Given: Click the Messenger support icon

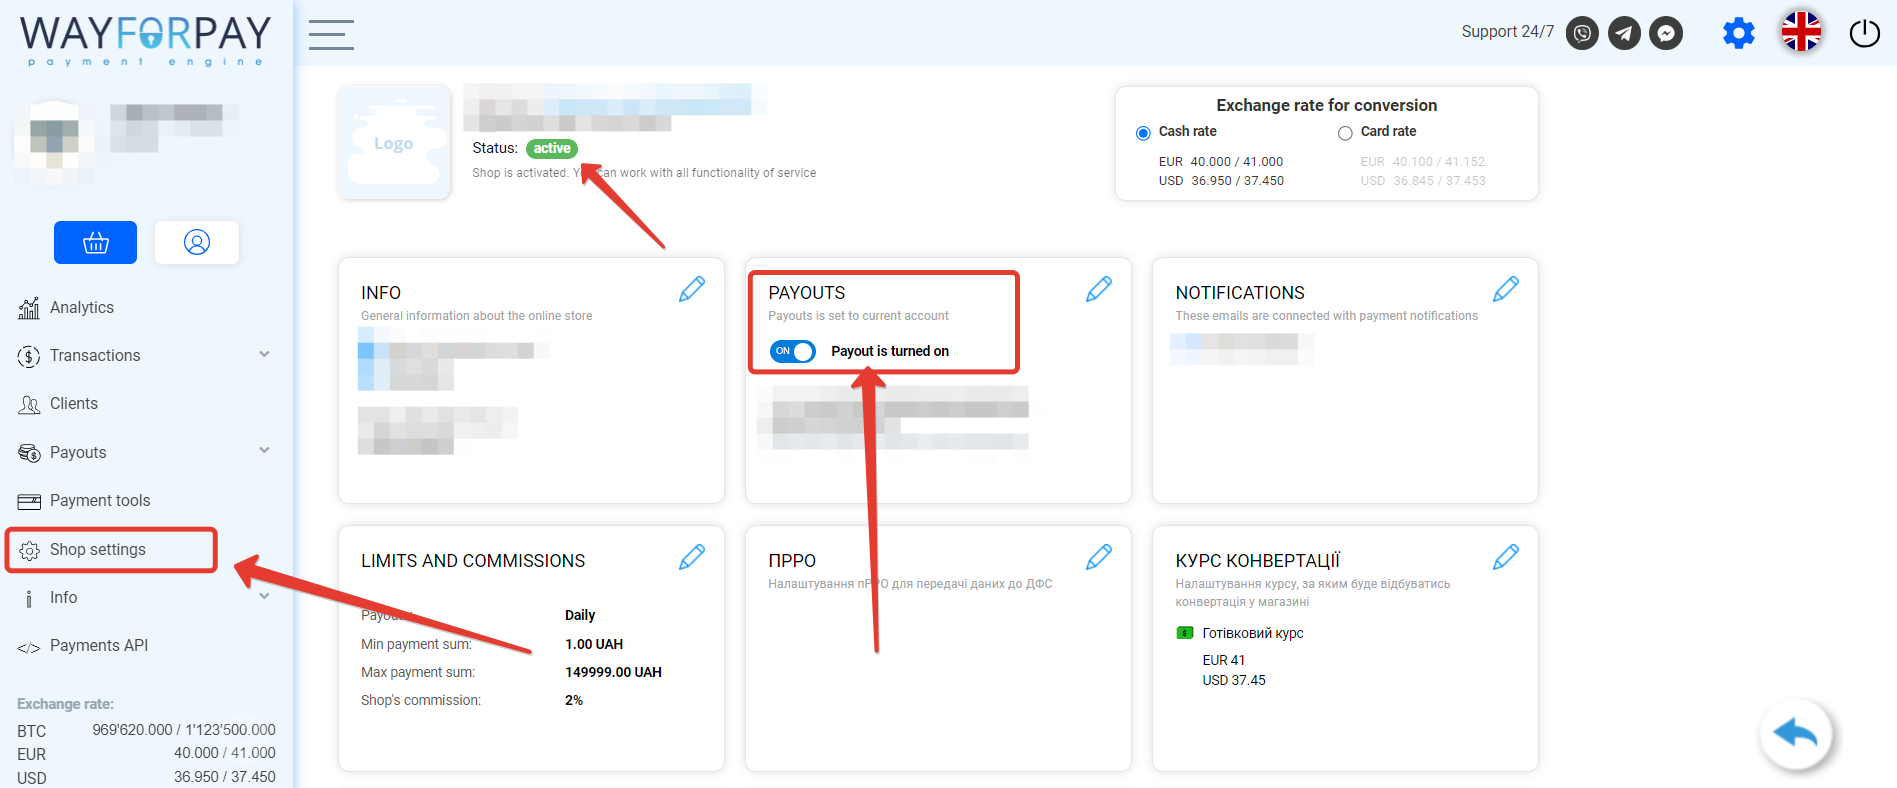Looking at the screenshot, I should (x=1666, y=33).
